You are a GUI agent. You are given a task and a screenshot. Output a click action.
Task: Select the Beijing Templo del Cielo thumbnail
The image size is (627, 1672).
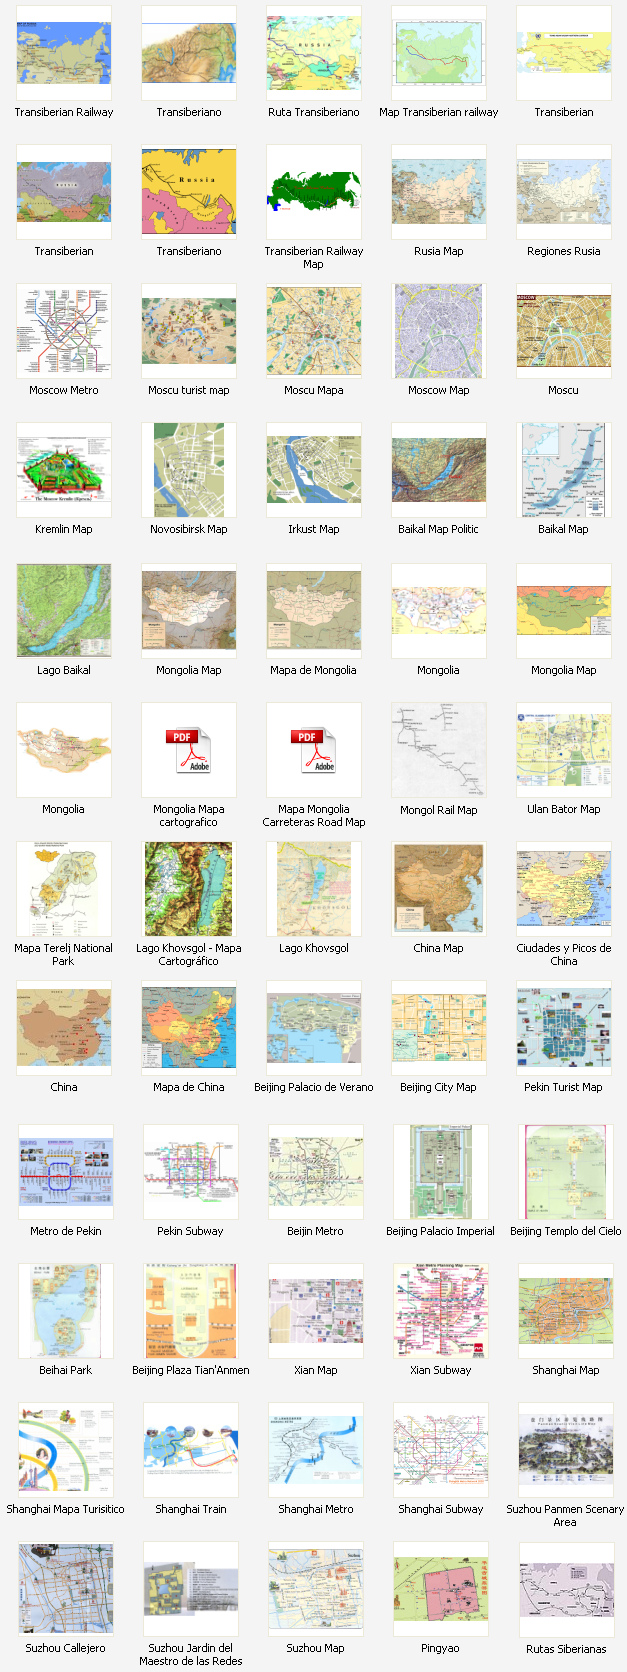566,1172
